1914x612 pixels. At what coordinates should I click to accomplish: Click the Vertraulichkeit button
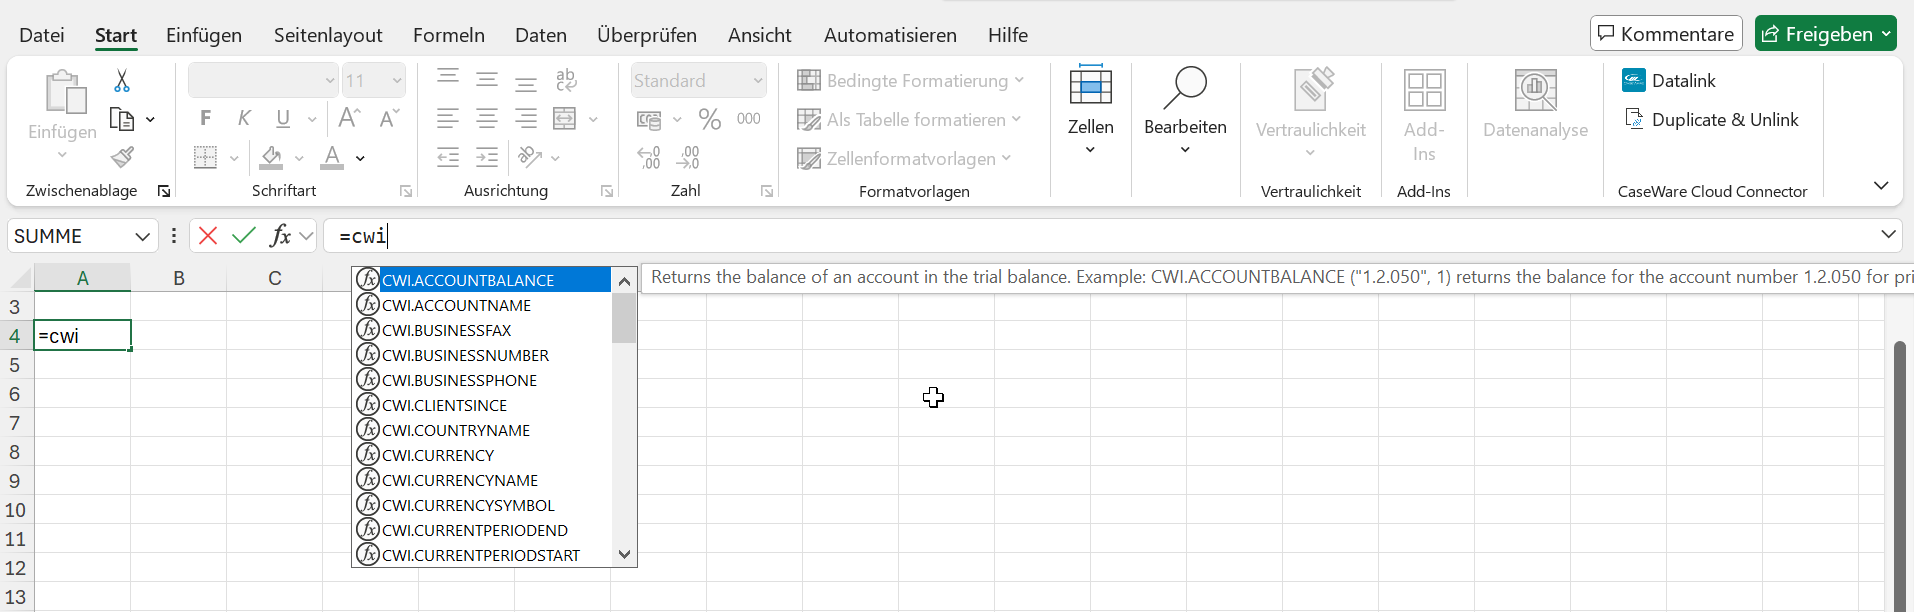pyautogui.click(x=1310, y=112)
